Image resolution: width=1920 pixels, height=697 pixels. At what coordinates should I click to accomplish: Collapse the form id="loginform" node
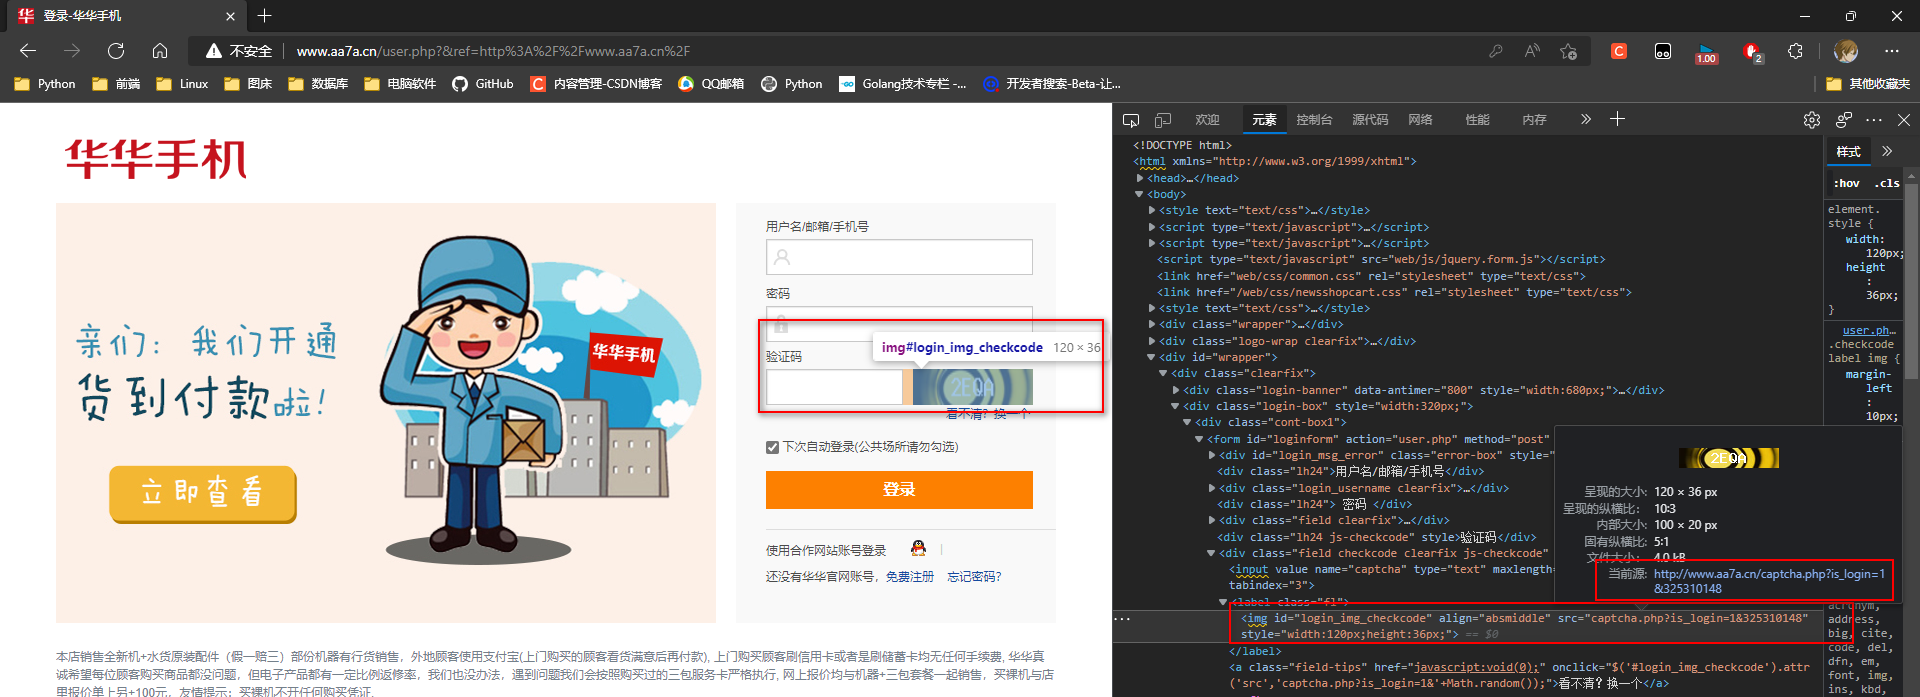point(1199,439)
